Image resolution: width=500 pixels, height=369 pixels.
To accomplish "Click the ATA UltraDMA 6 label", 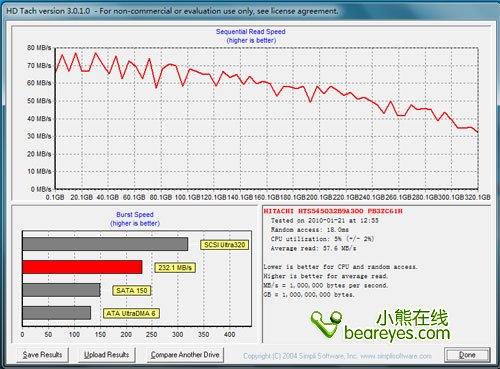I will pyautogui.click(x=131, y=314).
